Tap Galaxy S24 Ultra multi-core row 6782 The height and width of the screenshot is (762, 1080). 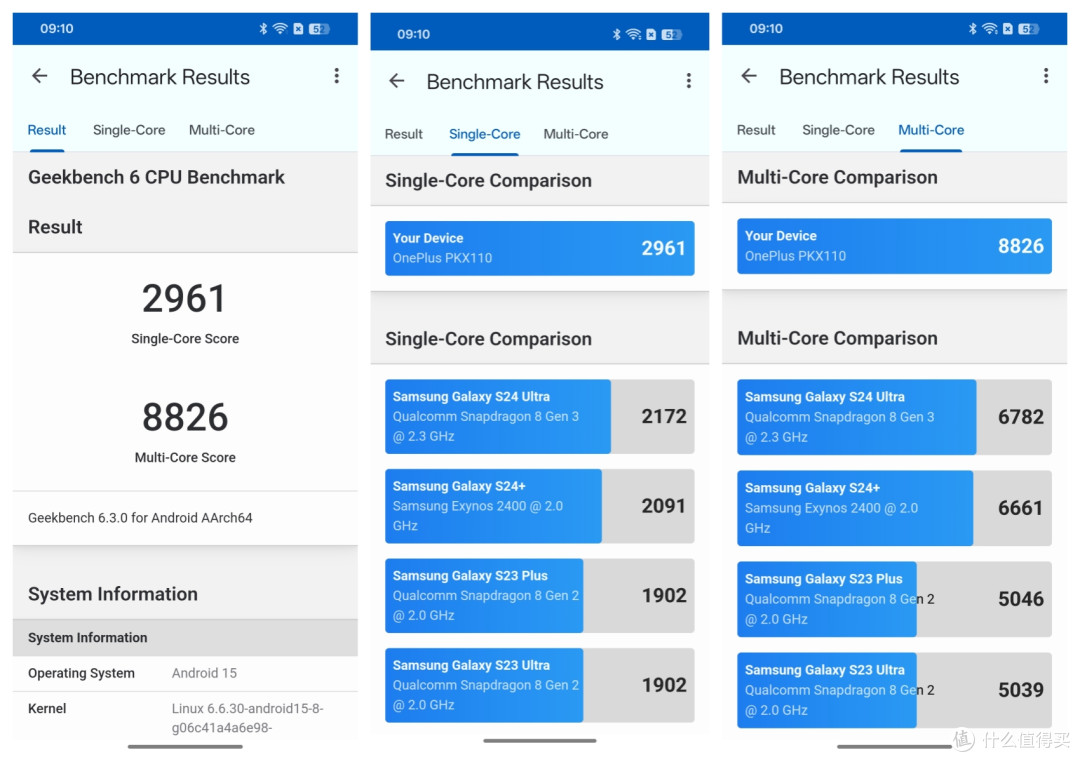(894, 417)
